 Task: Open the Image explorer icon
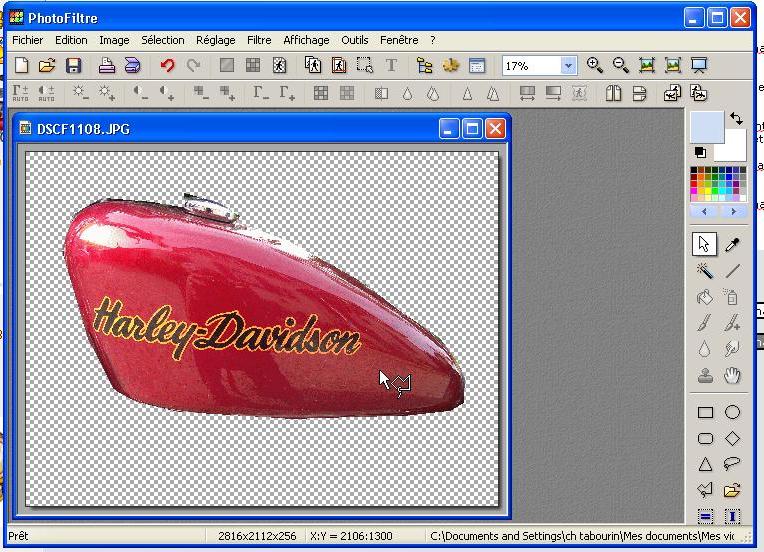424,65
